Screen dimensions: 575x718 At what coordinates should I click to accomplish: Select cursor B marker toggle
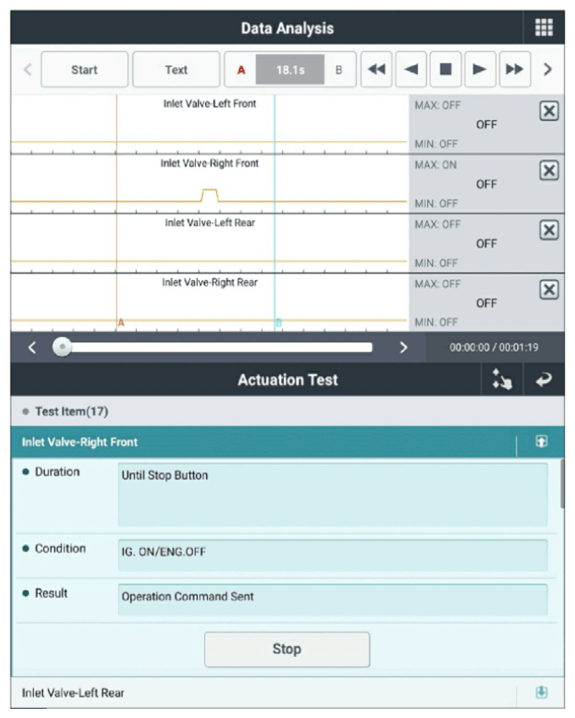[x=339, y=70]
